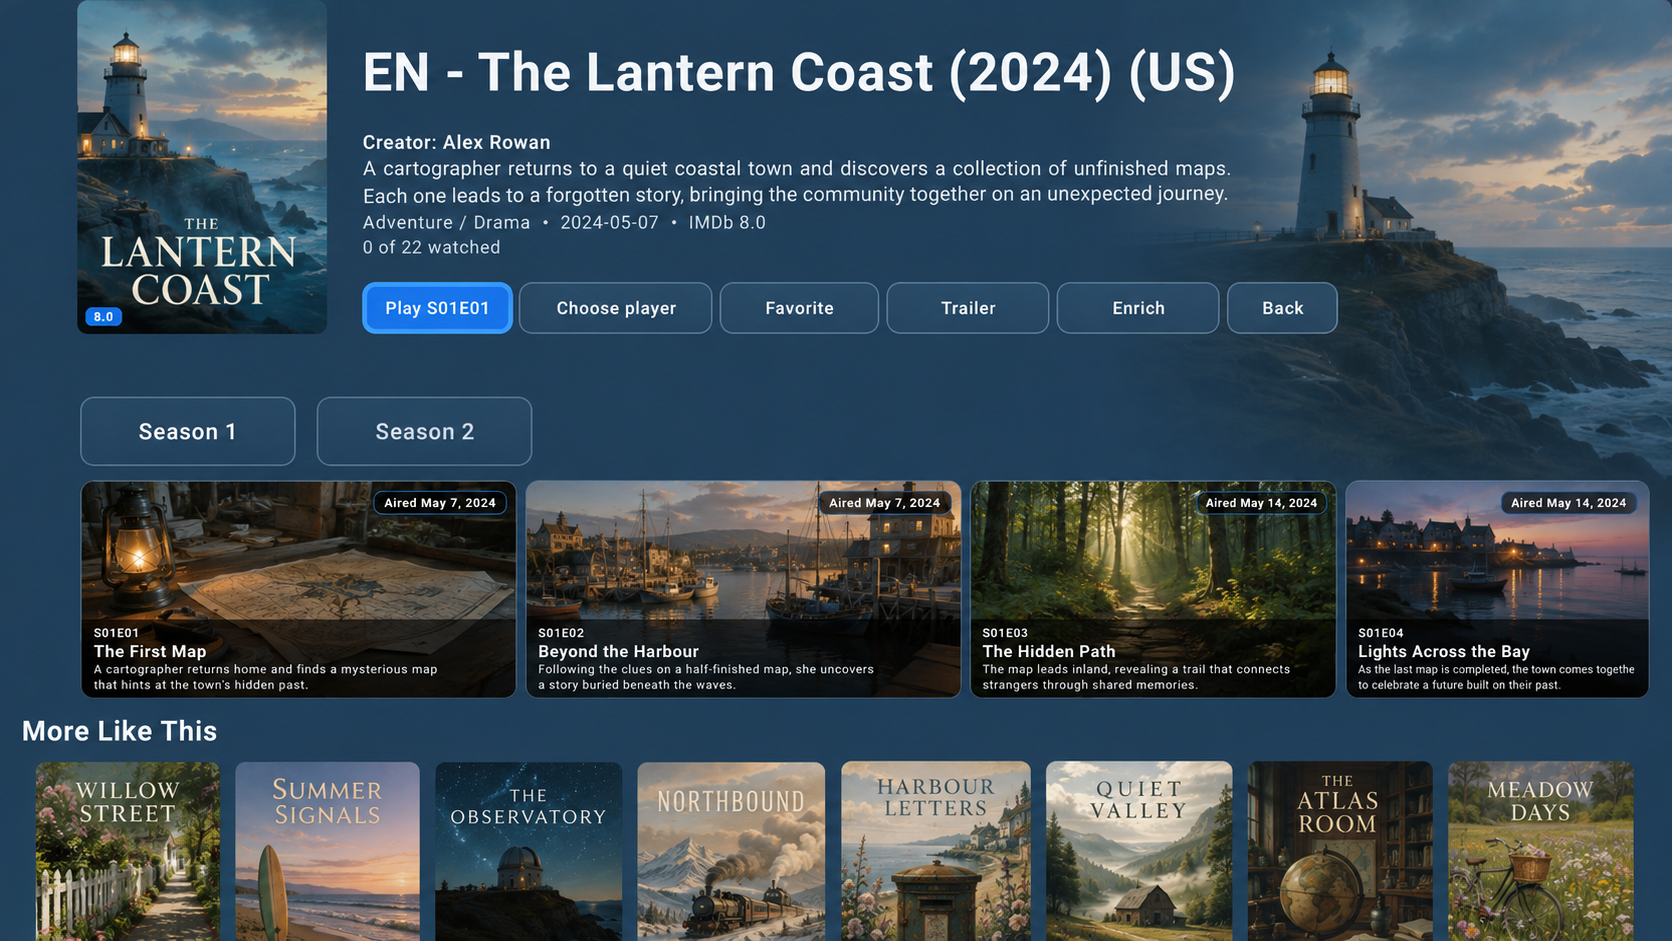This screenshot has height=941, width=1672.
Task: Open the Summer Signals recommendation
Action: (x=328, y=851)
